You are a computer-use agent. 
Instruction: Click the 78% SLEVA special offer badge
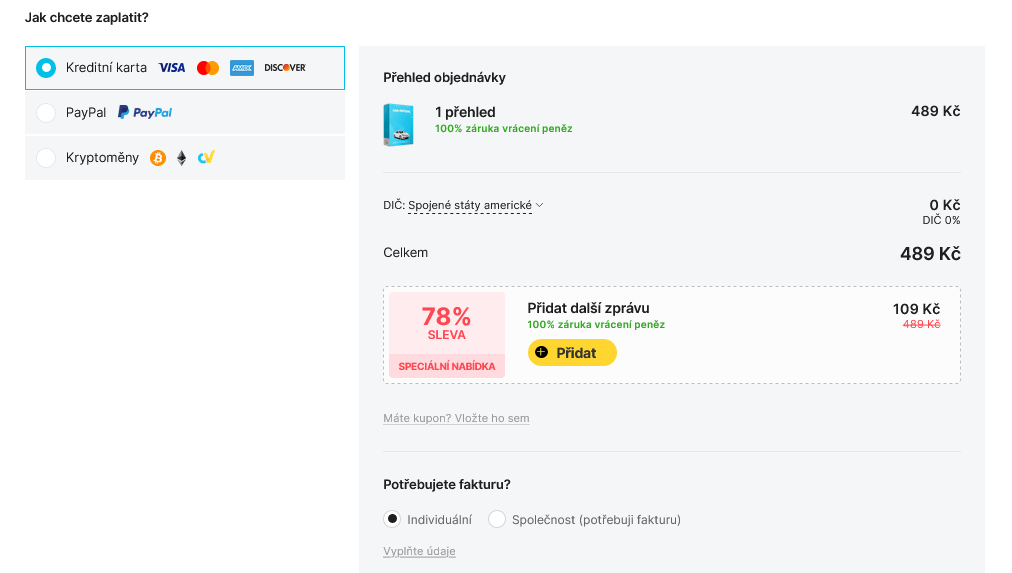click(x=447, y=334)
